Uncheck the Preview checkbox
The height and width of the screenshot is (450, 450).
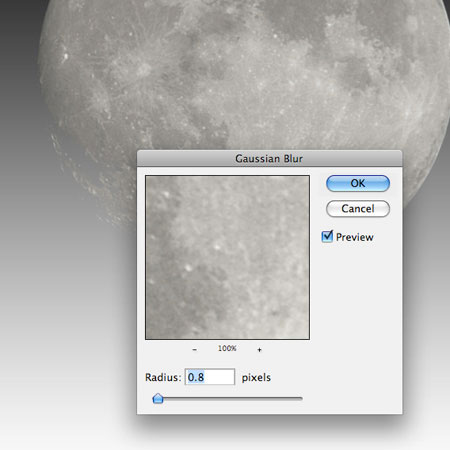tap(327, 236)
